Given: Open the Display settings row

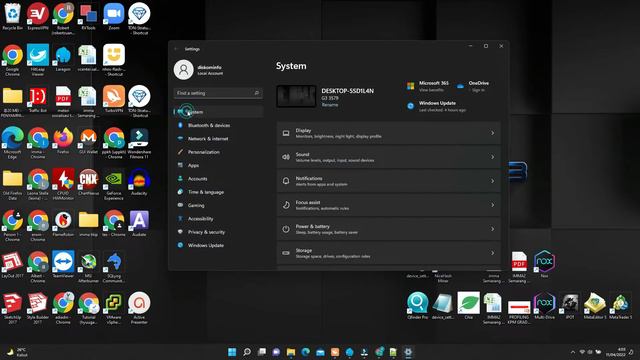Looking at the screenshot, I should pyautogui.click(x=389, y=133).
